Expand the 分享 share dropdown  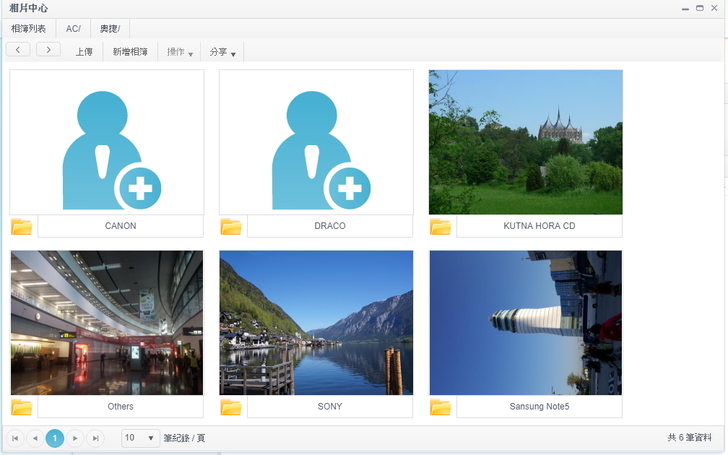coord(220,51)
